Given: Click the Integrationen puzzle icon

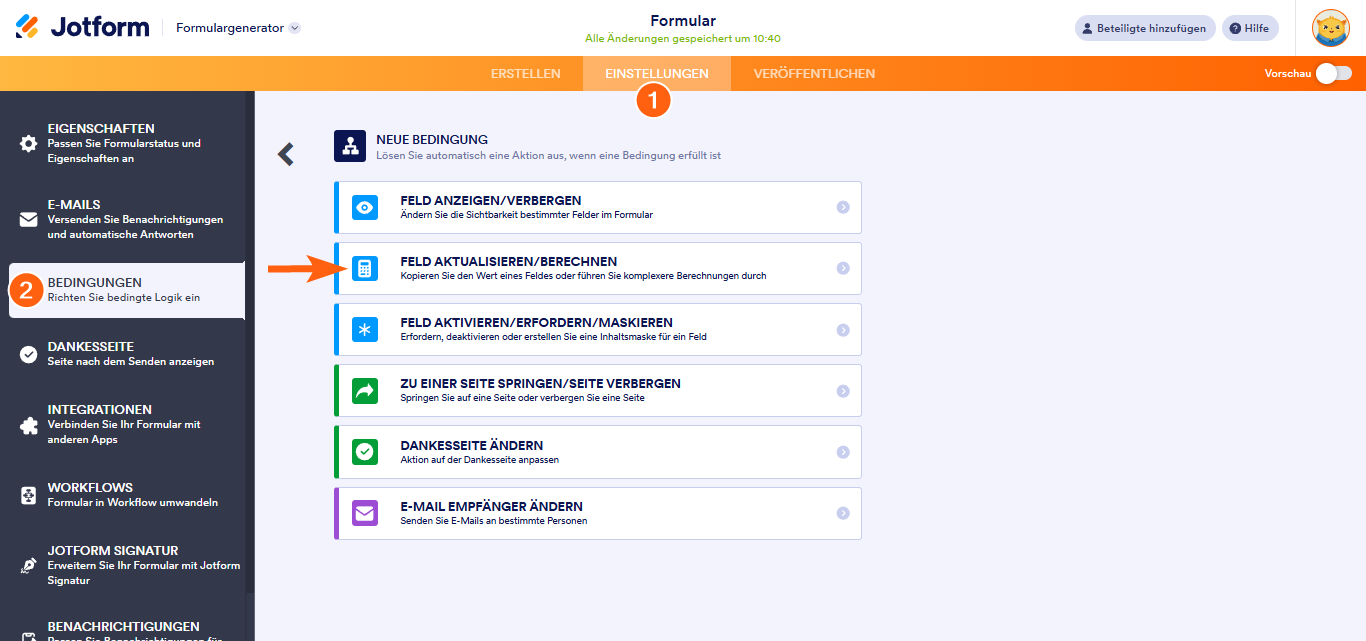Looking at the screenshot, I should click(29, 424).
